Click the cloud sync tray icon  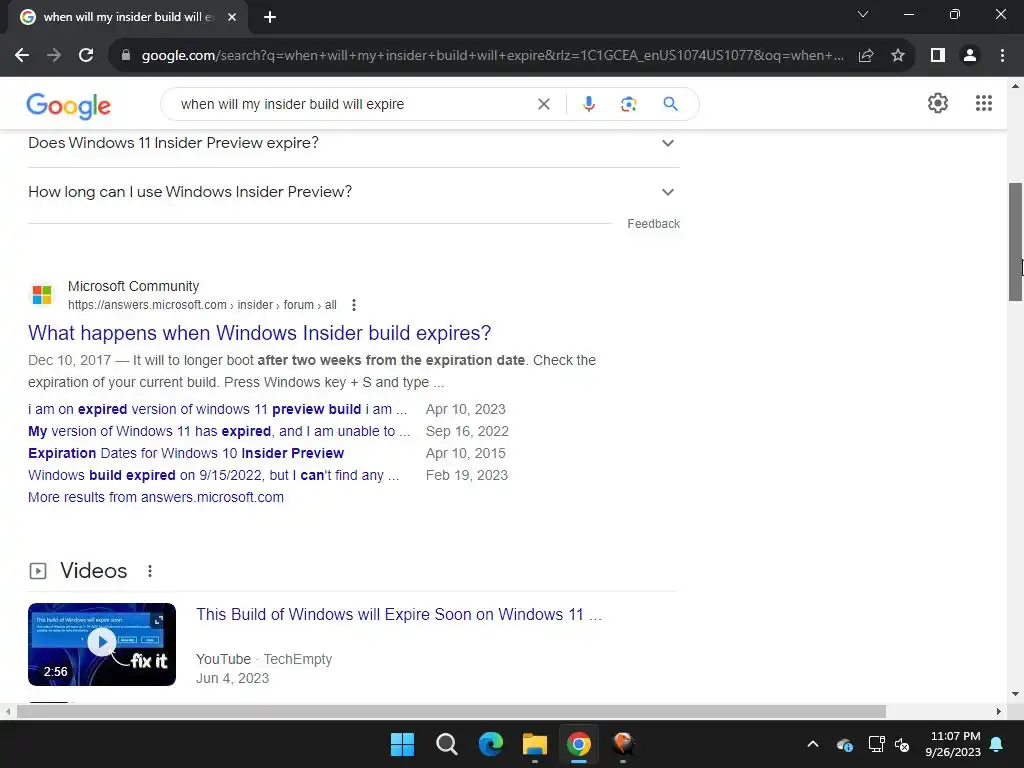(844, 744)
